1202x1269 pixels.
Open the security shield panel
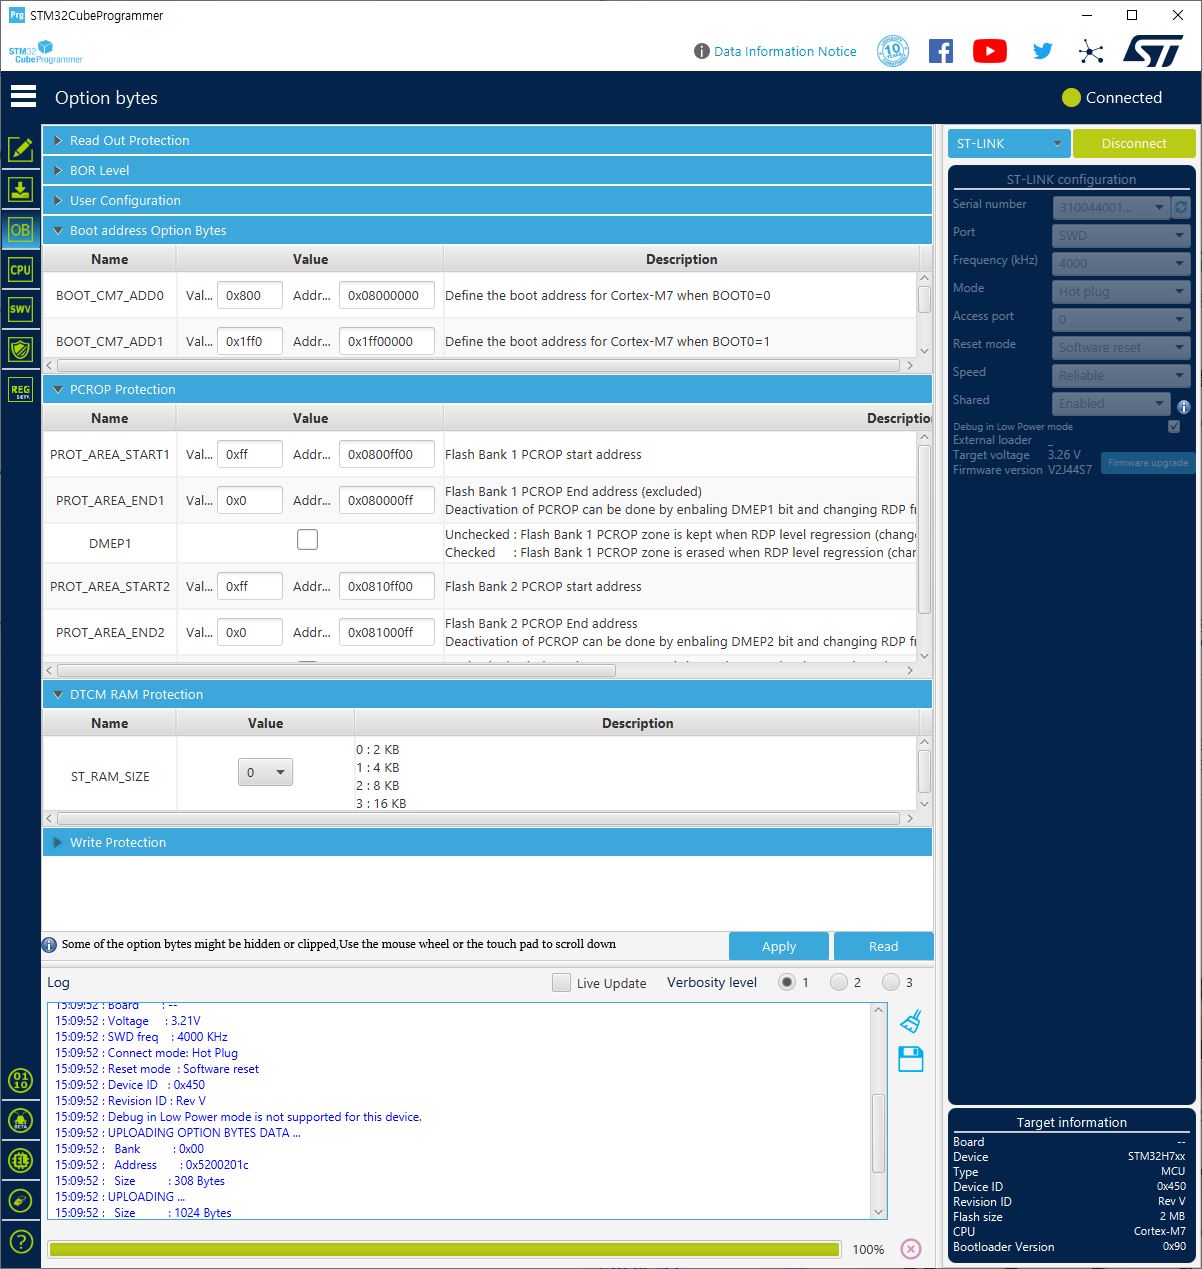21,348
